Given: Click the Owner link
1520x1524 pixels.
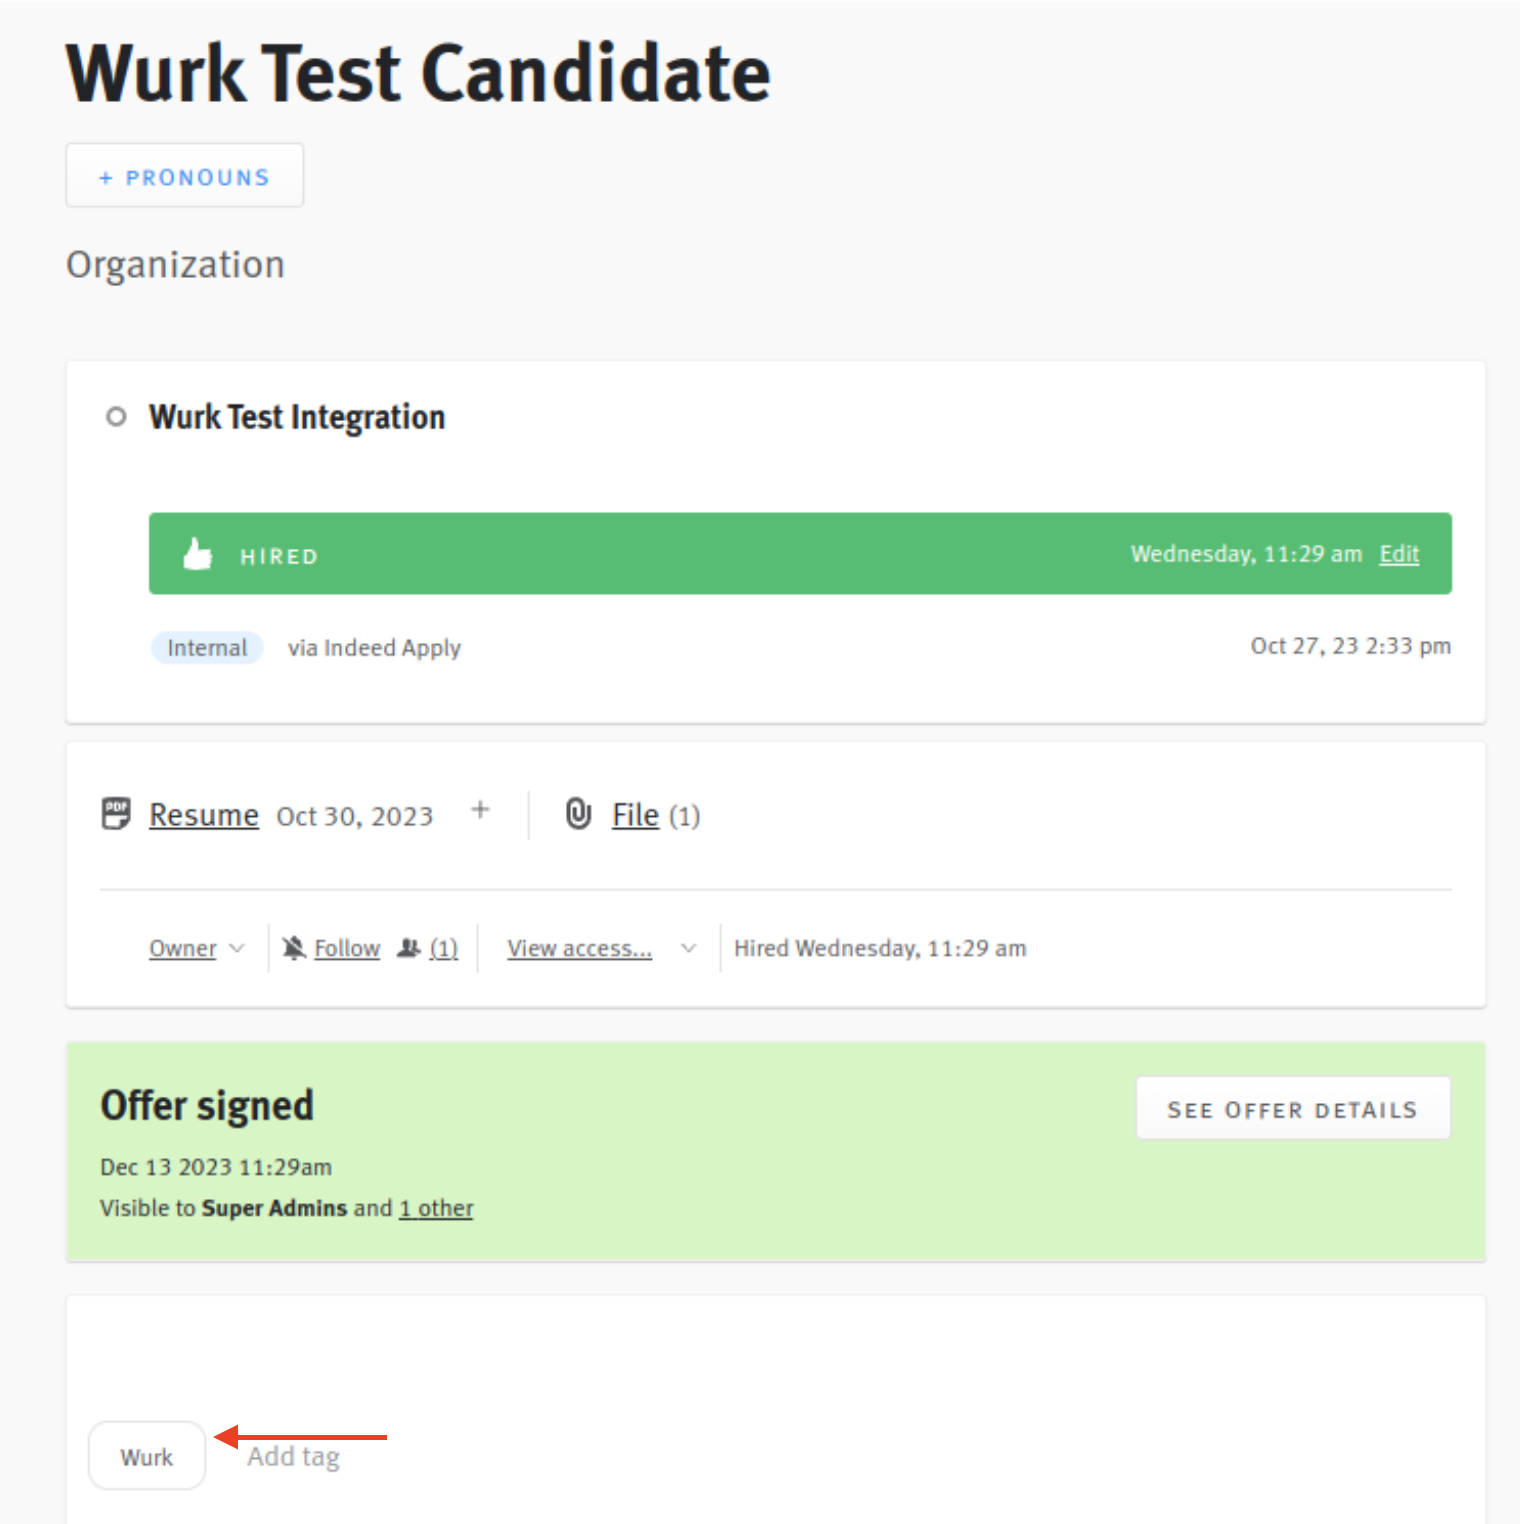Looking at the screenshot, I should coord(182,948).
